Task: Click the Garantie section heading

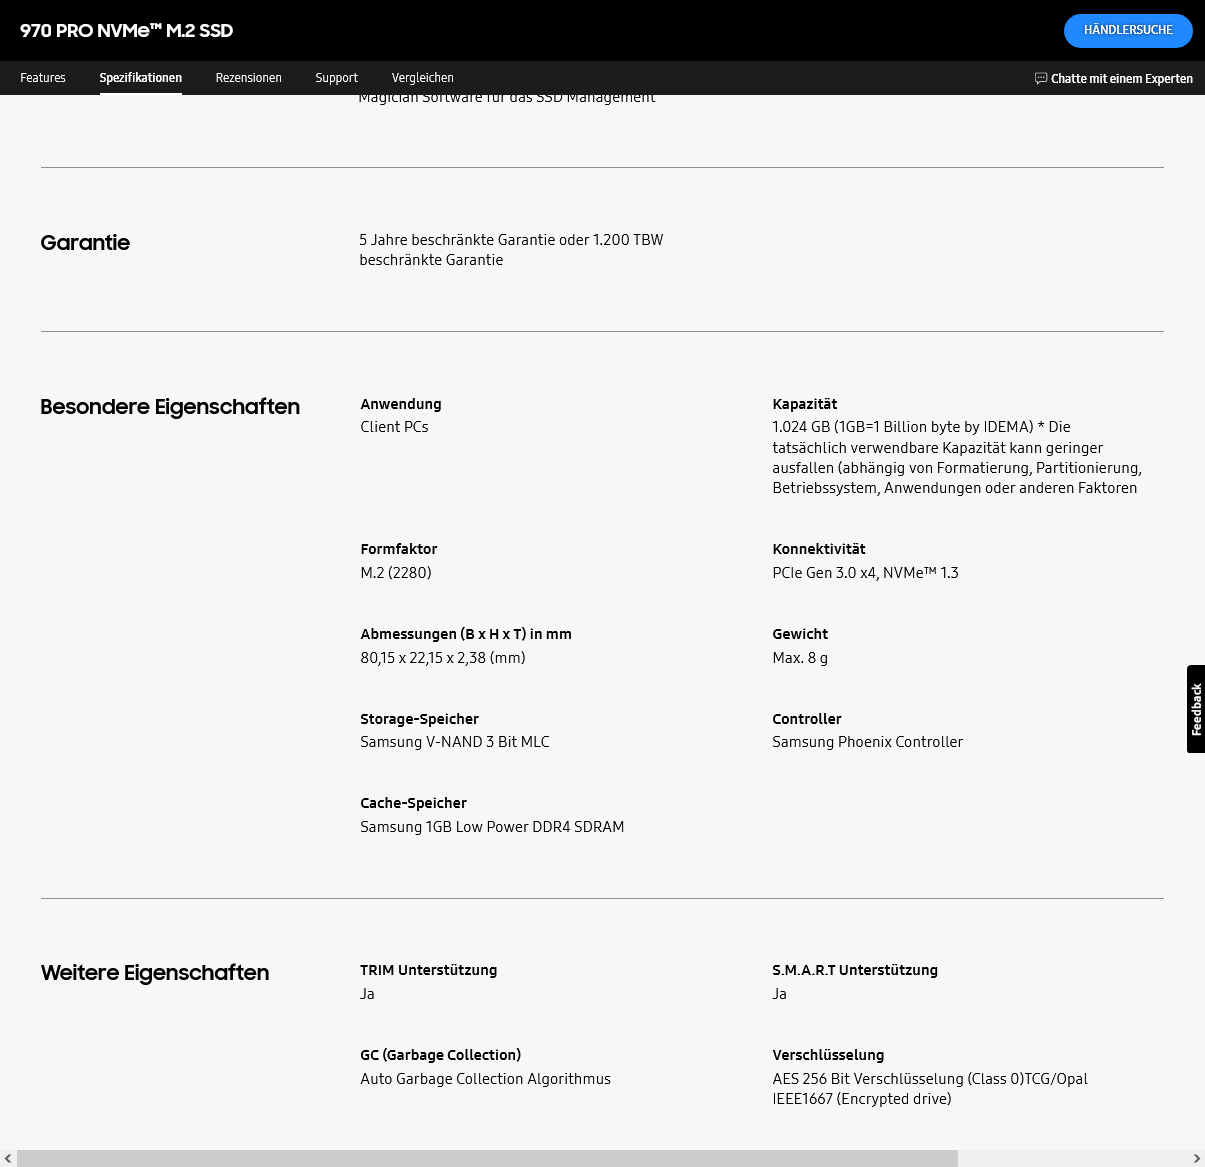Action: (85, 242)
